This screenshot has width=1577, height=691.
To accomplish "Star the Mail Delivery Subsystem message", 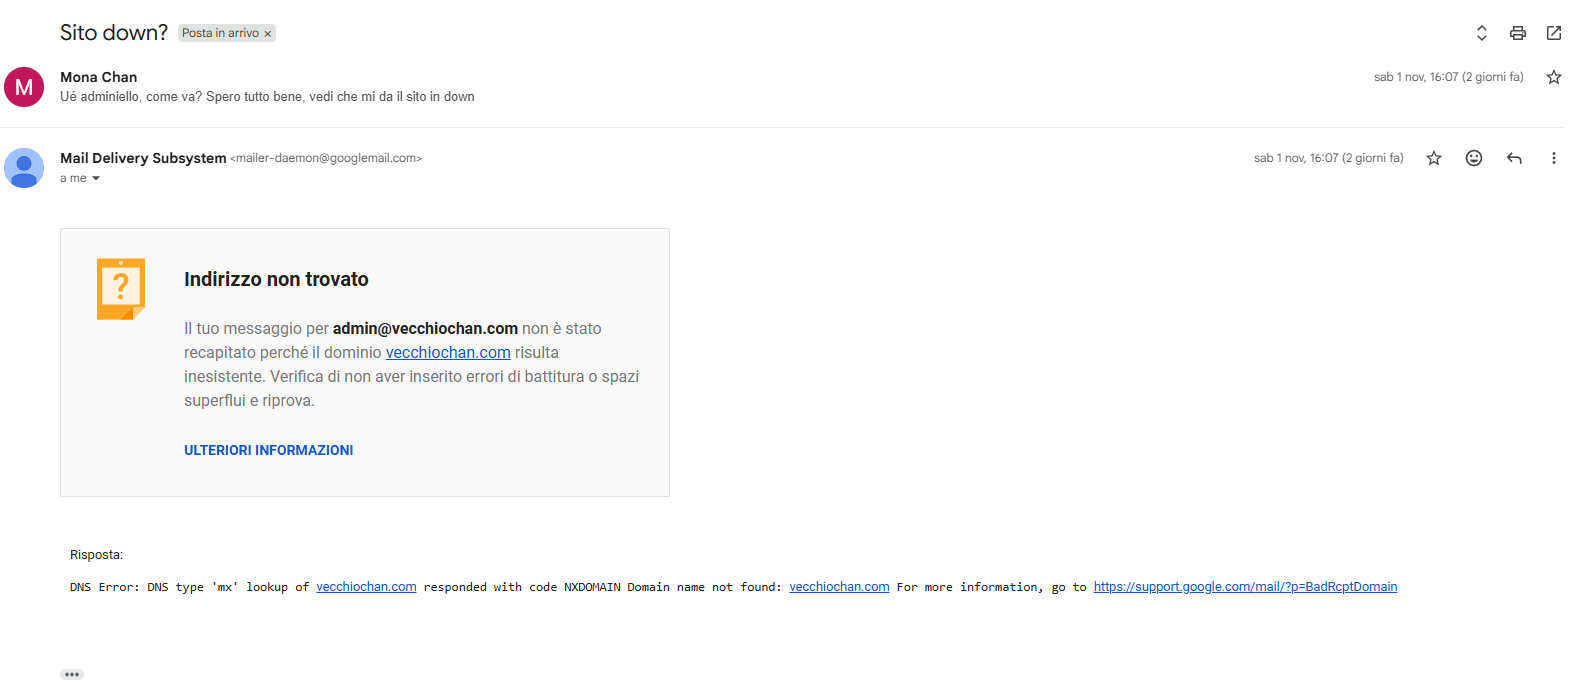I will (x=1433, y=158).
